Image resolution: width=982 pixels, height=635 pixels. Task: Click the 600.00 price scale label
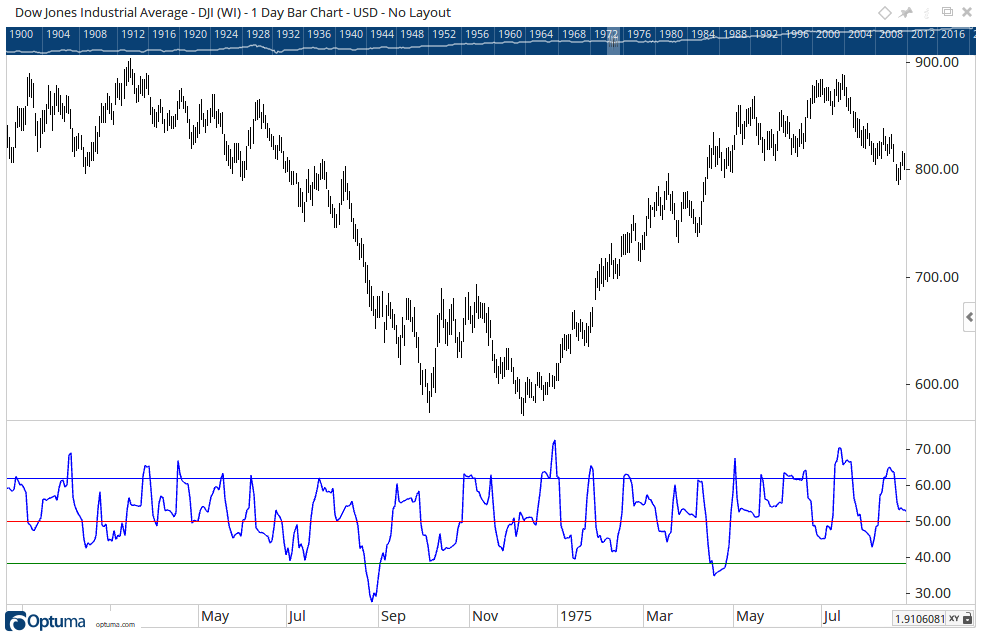936,384
